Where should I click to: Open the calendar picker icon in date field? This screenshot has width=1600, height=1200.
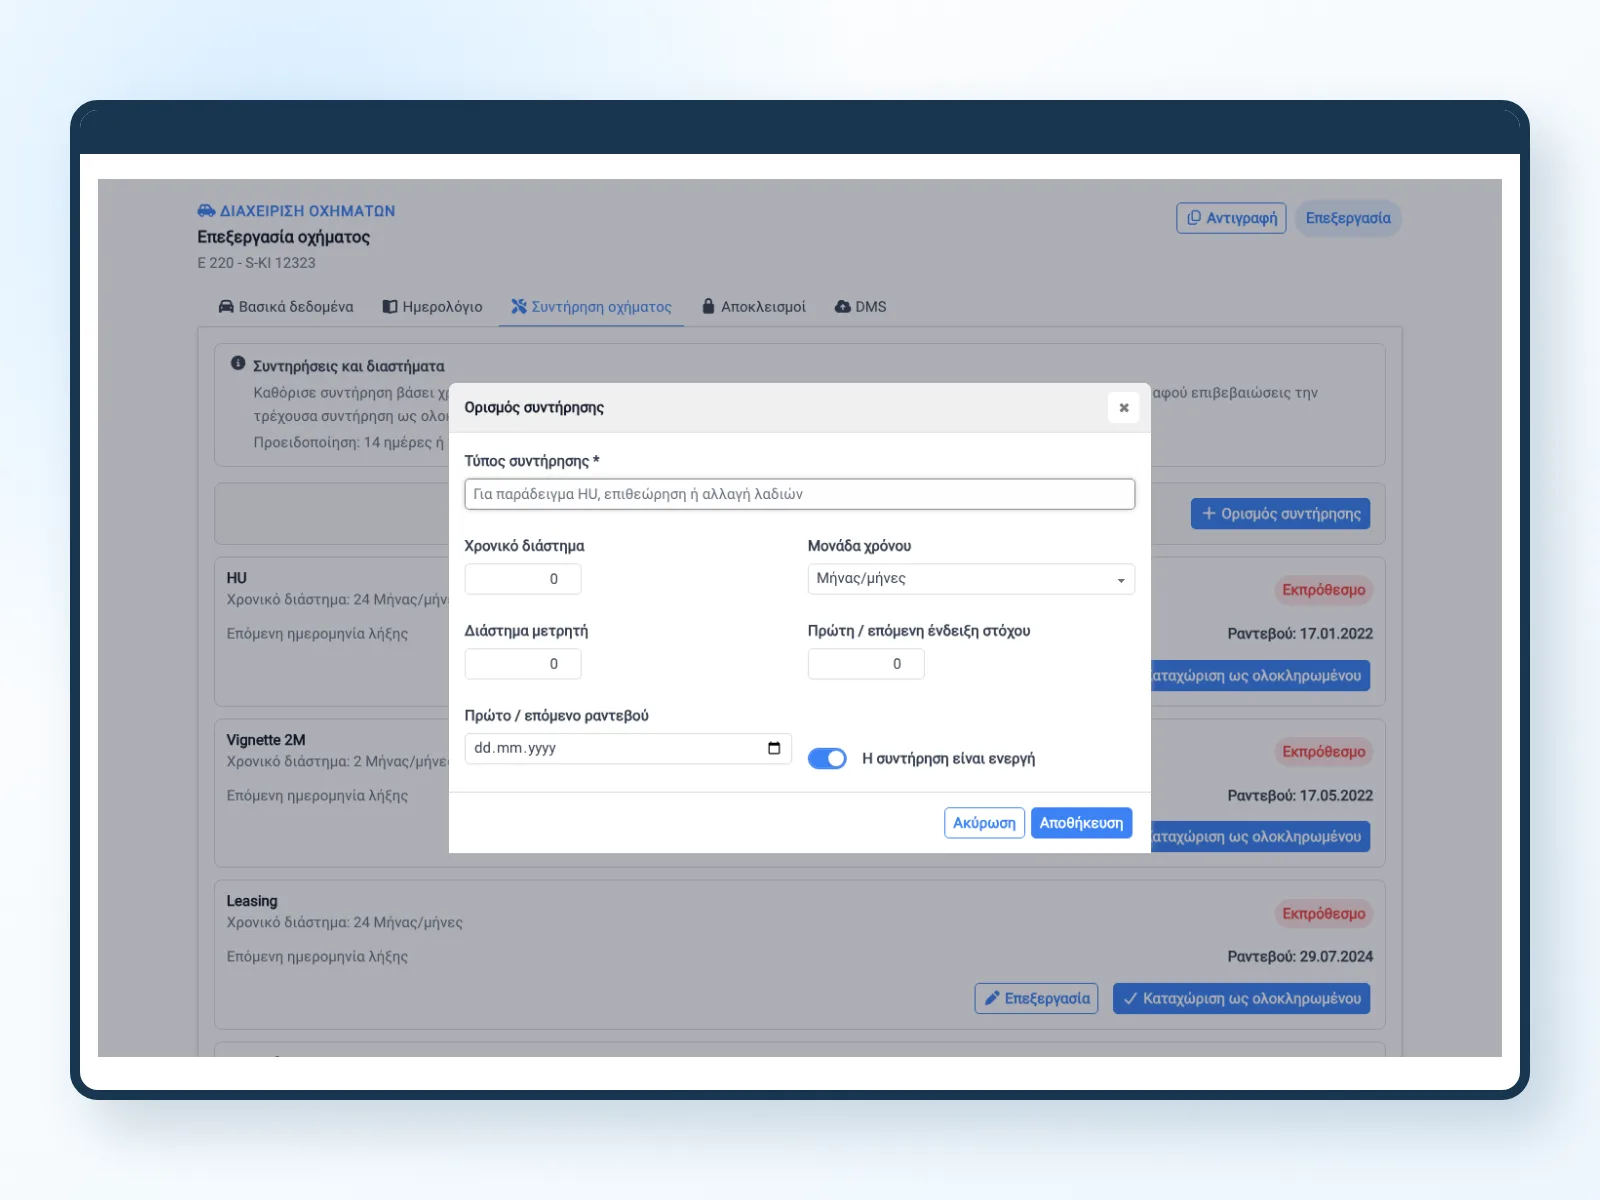(774, 748)
